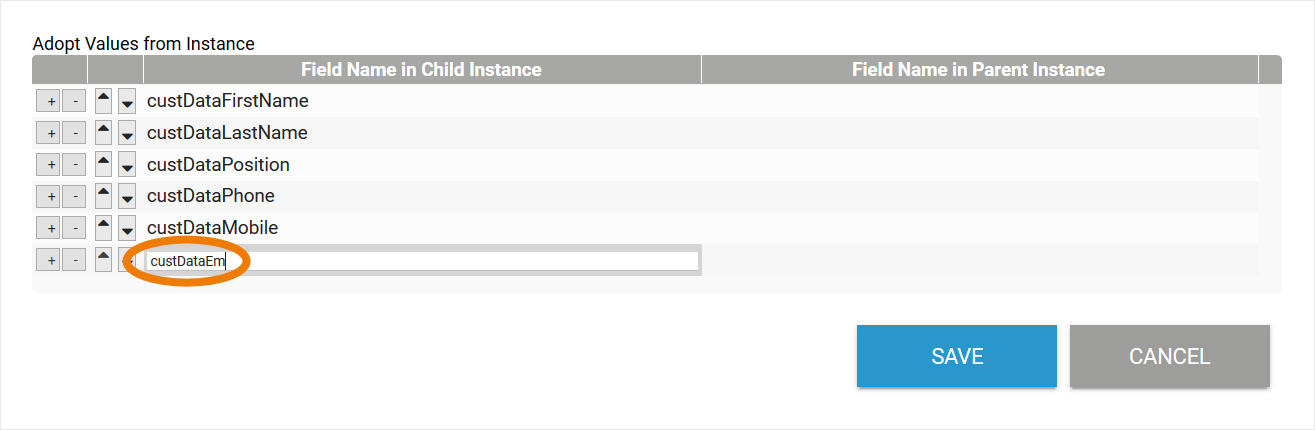Screen dimensions: 1315x430
Task: Click the Save button
Action: [x=956, y=356]
